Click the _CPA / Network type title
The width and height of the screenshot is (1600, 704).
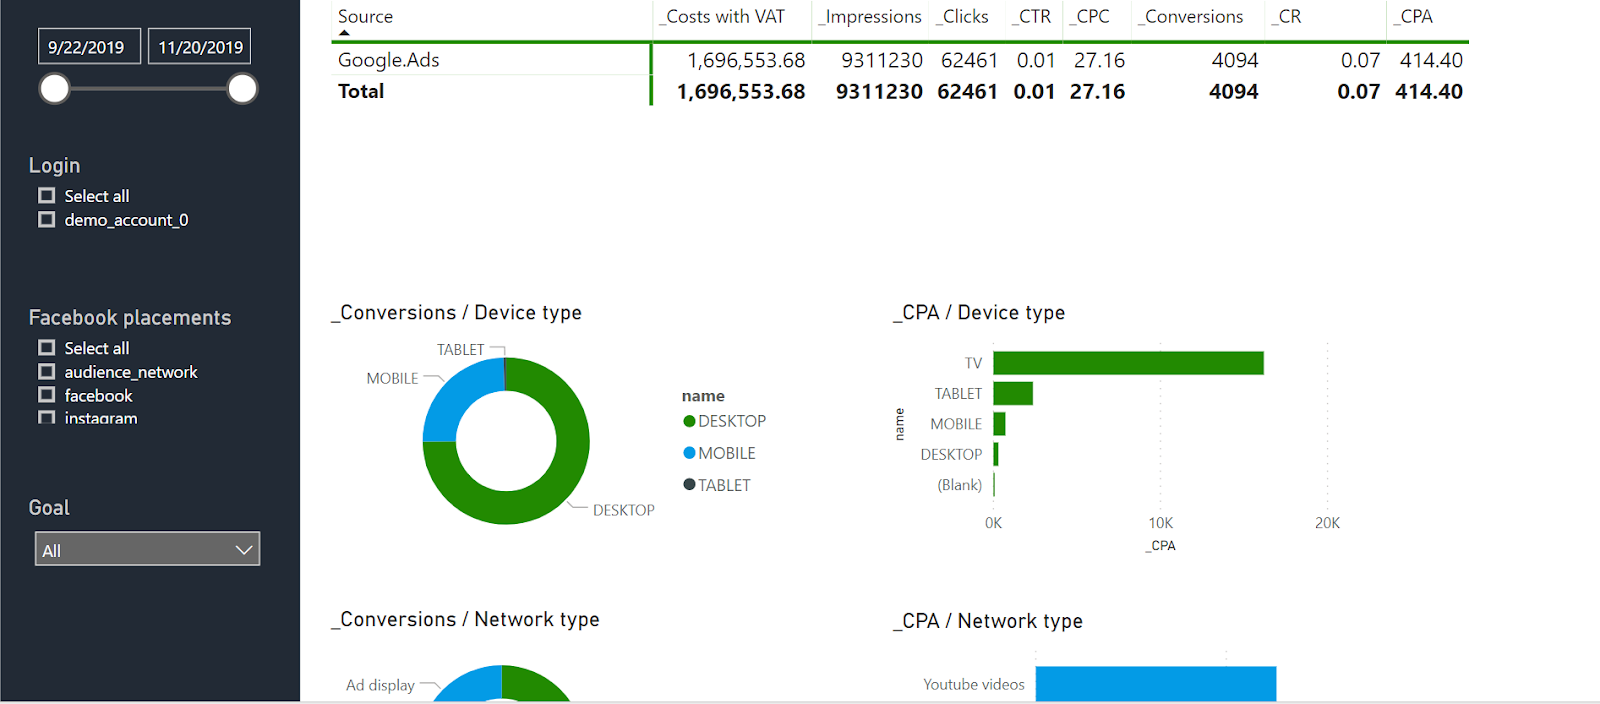tap(988, 621)
